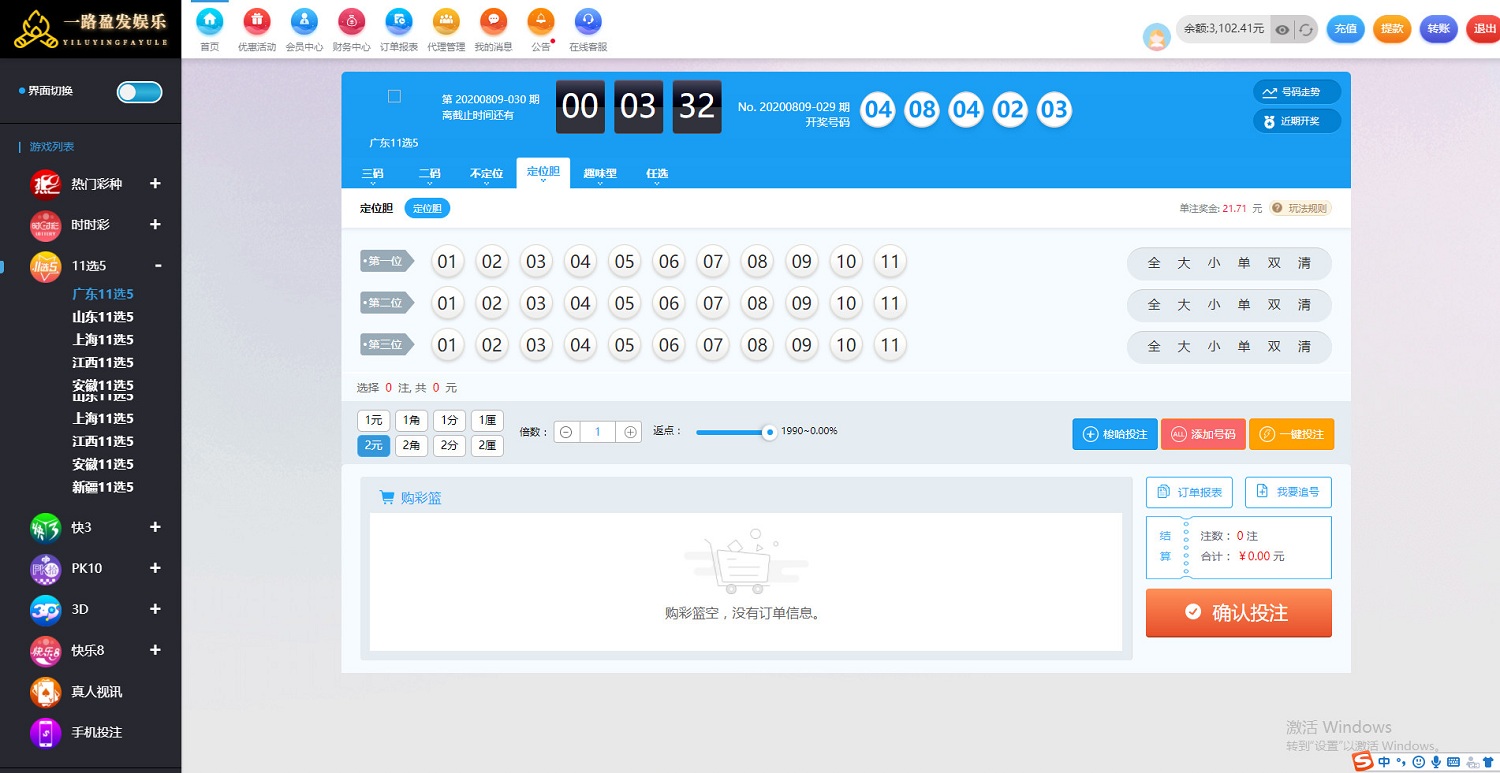Click the 确认投注 confirm bet button
1500x773 pixels.
tap(1238, 613)
